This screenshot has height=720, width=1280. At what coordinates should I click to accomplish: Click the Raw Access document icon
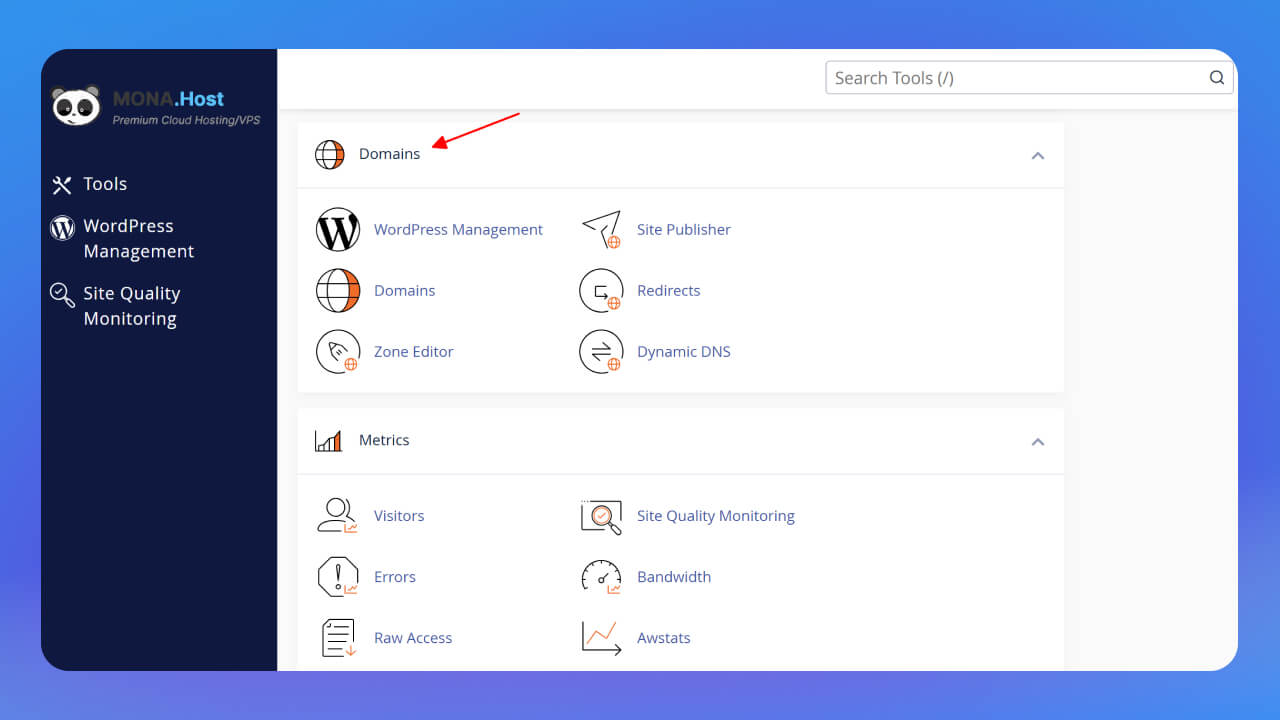coord(338,638)
